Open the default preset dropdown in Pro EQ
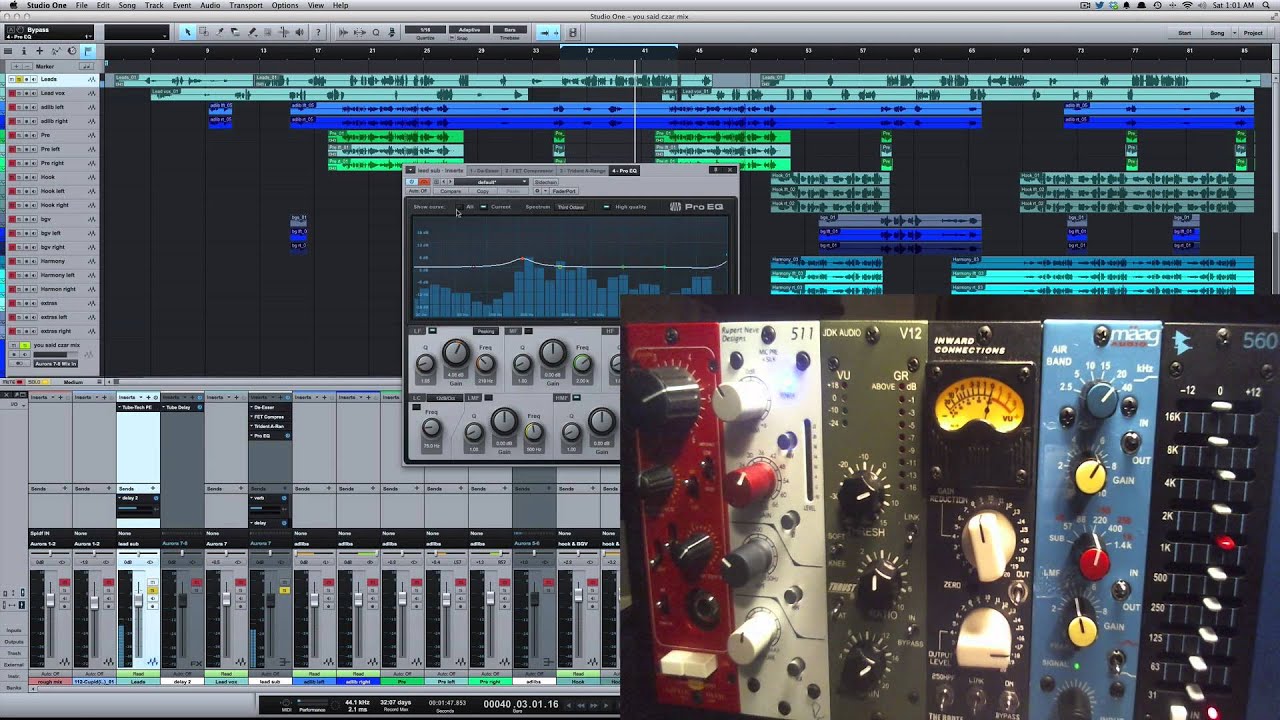The height and width of the screenshot is (720, 1280). point(491,182)
